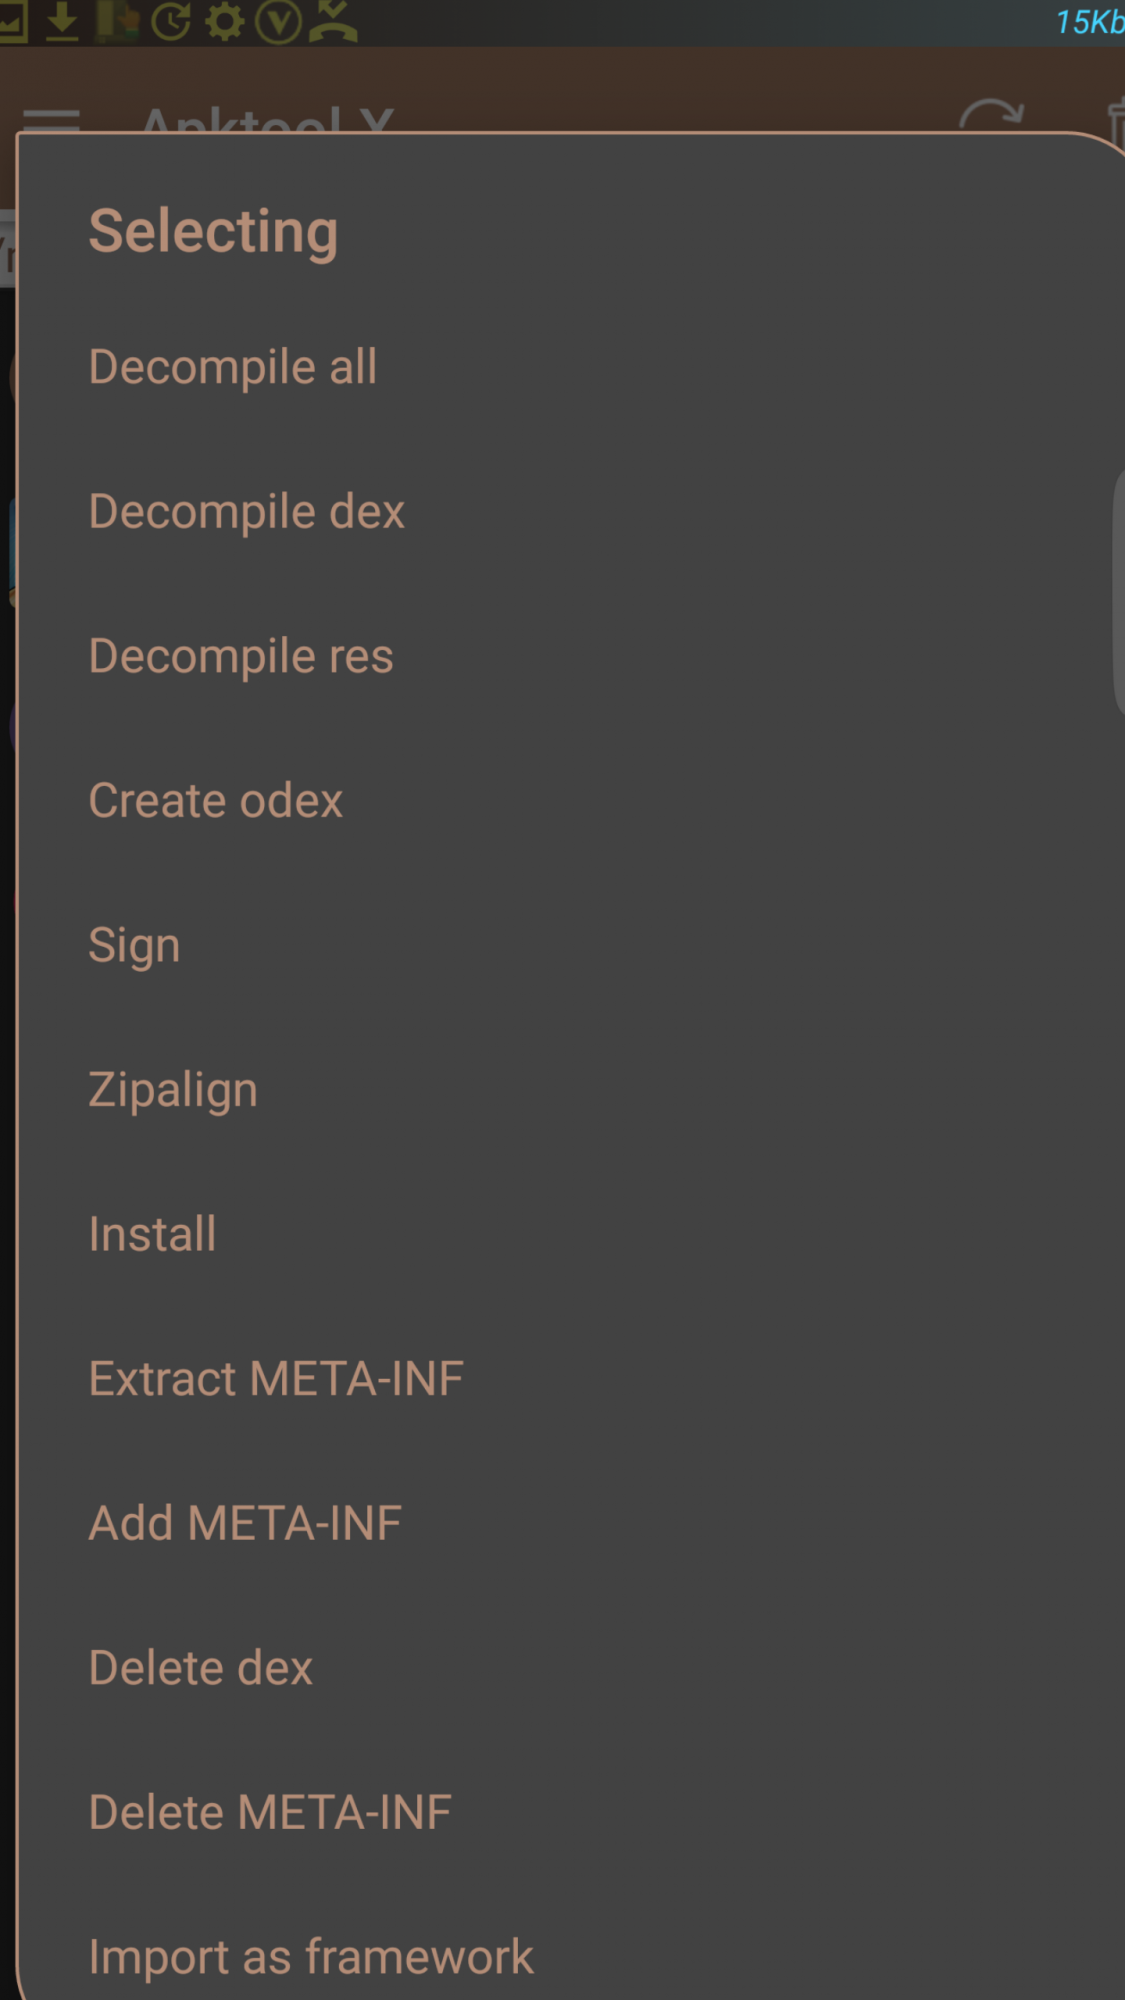Choose Decompile all option
Image resolution: width=1125 pixels, height=2000 pixels.
click(x=233, y=367)
